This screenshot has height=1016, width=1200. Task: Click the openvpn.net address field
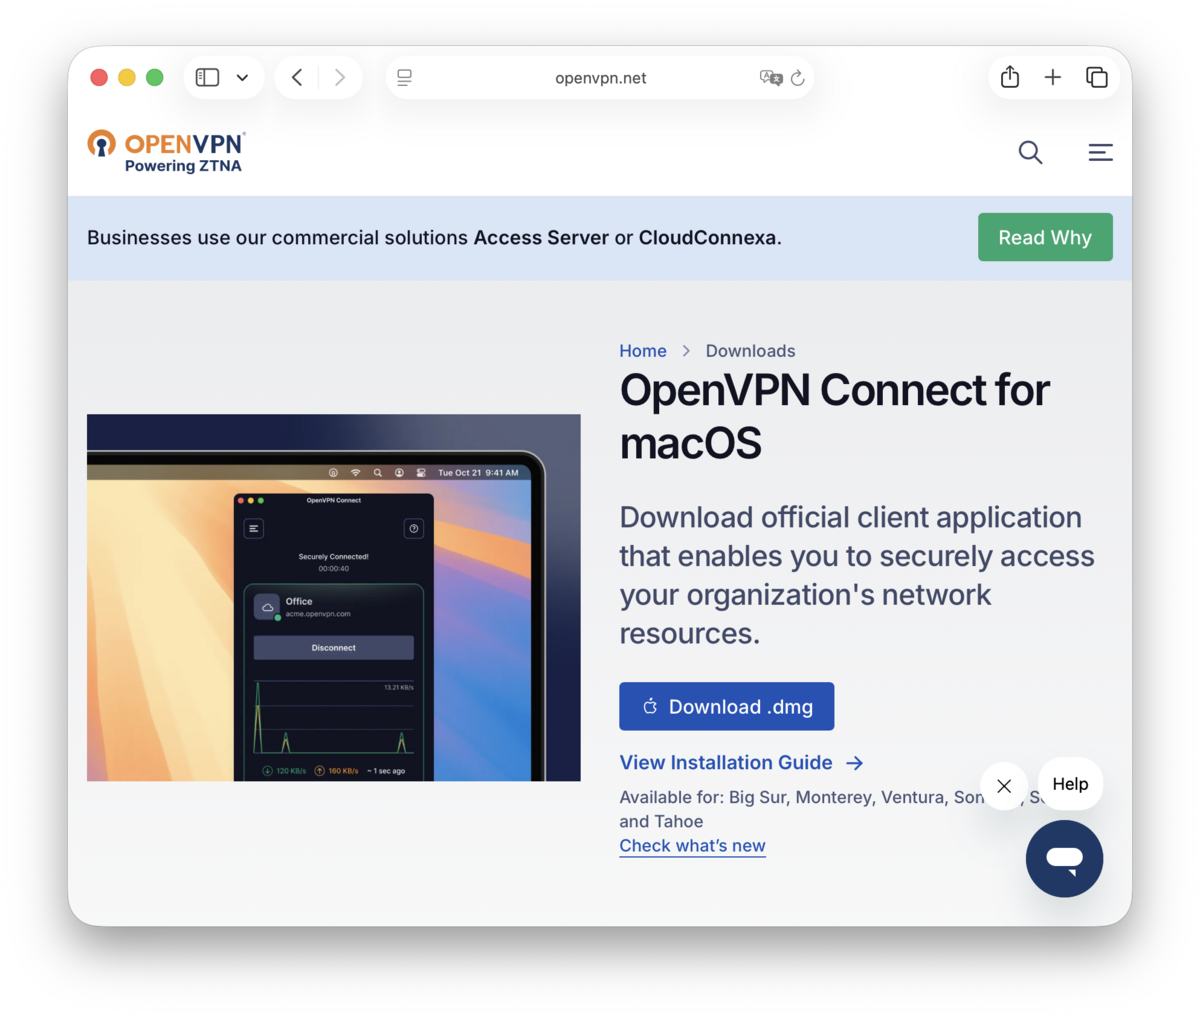600,78
